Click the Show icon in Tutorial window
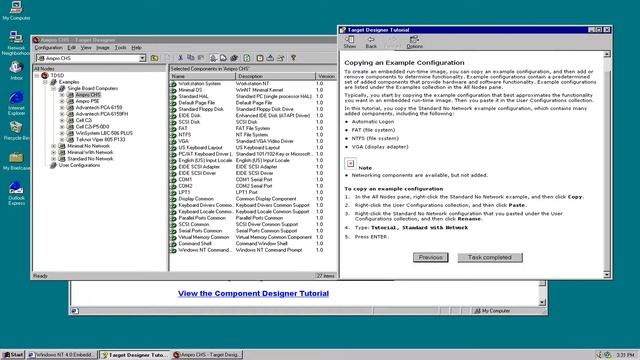Viewport: 640px width, 360px height. pos(350,42)
